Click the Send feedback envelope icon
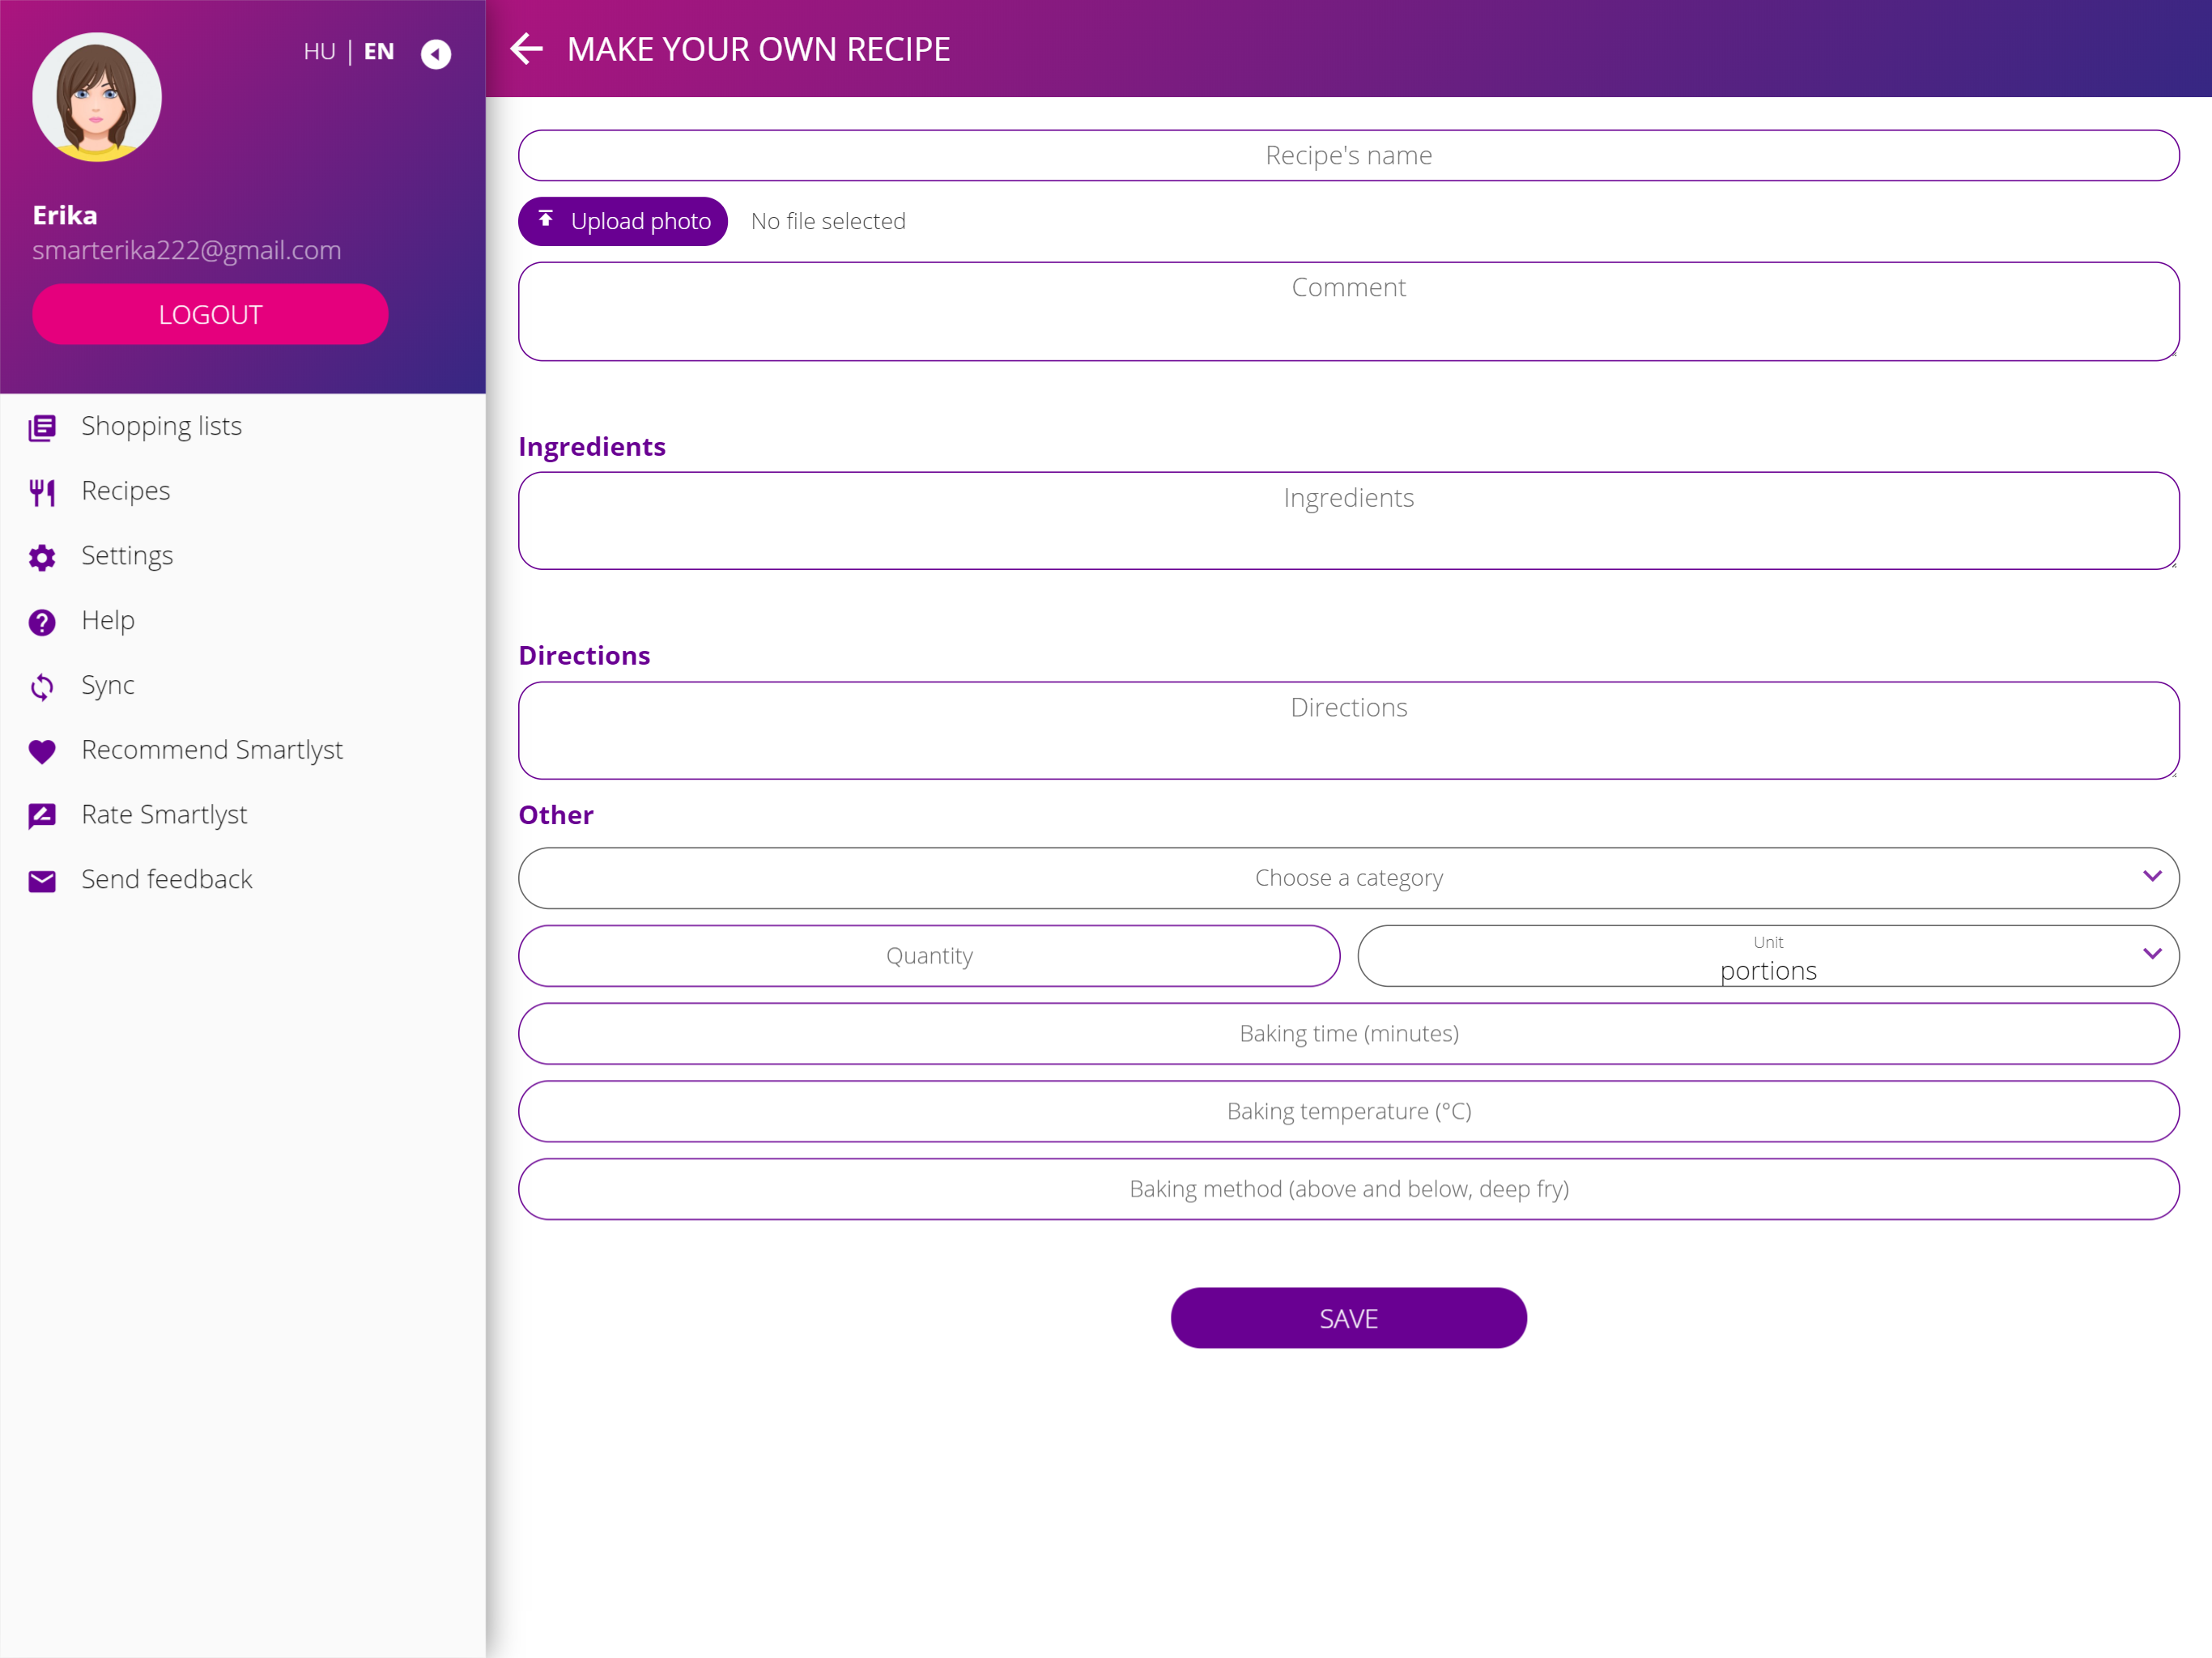The height and width of the screenshot is (1658, 2212). click(x=42, y=881)
